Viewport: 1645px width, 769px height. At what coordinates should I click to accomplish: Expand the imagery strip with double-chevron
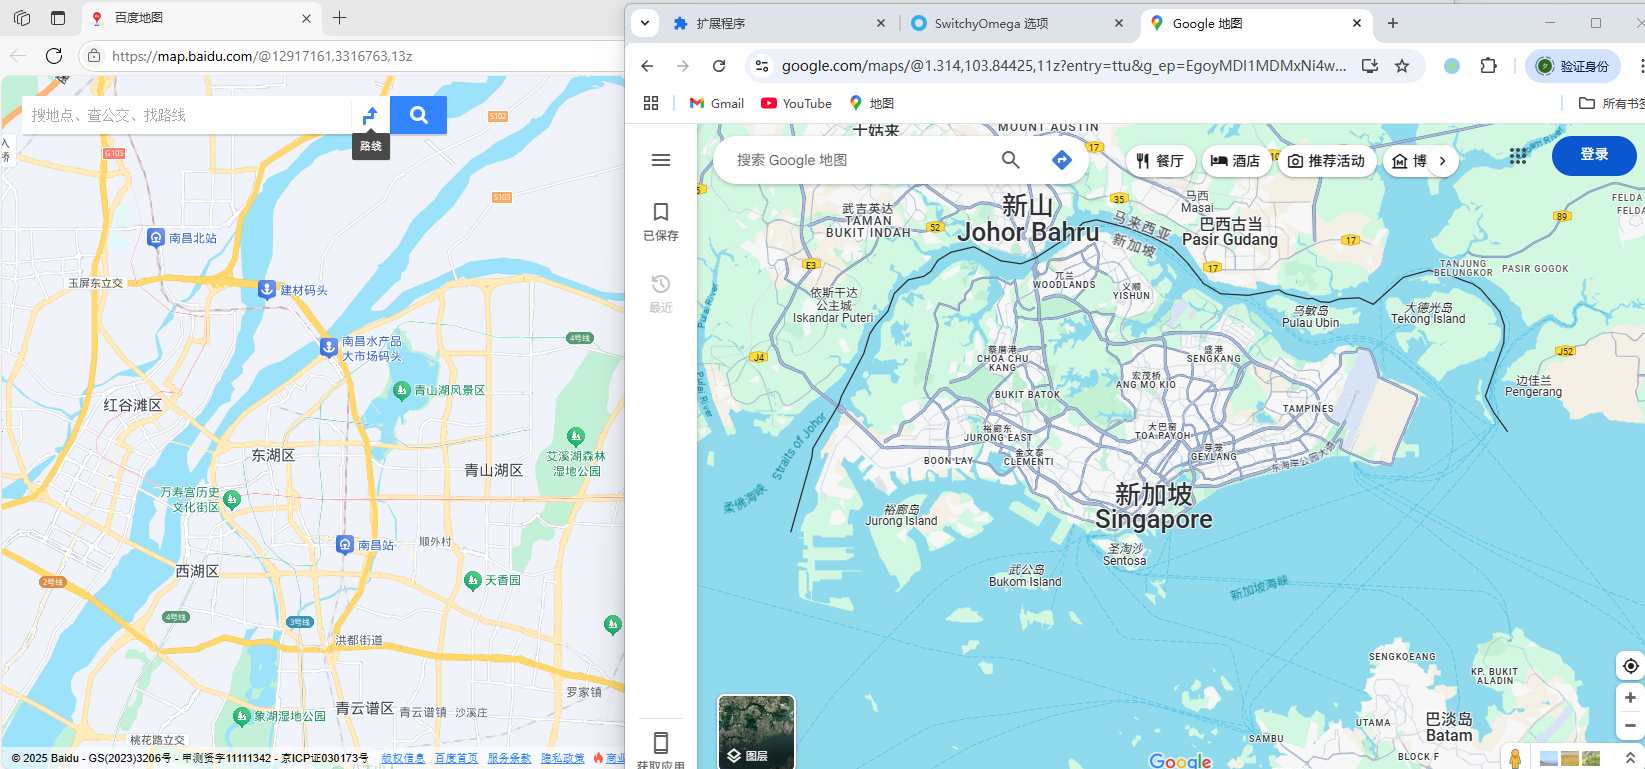1630,758
